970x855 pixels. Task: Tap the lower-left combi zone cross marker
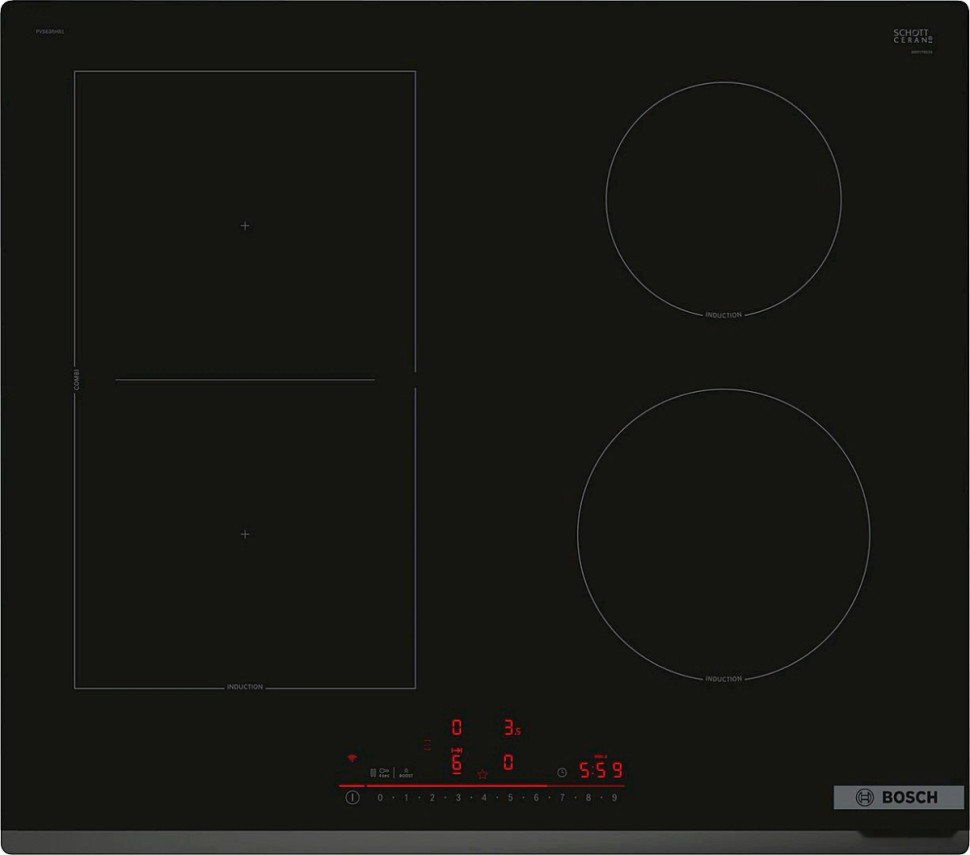coord(245,534)
